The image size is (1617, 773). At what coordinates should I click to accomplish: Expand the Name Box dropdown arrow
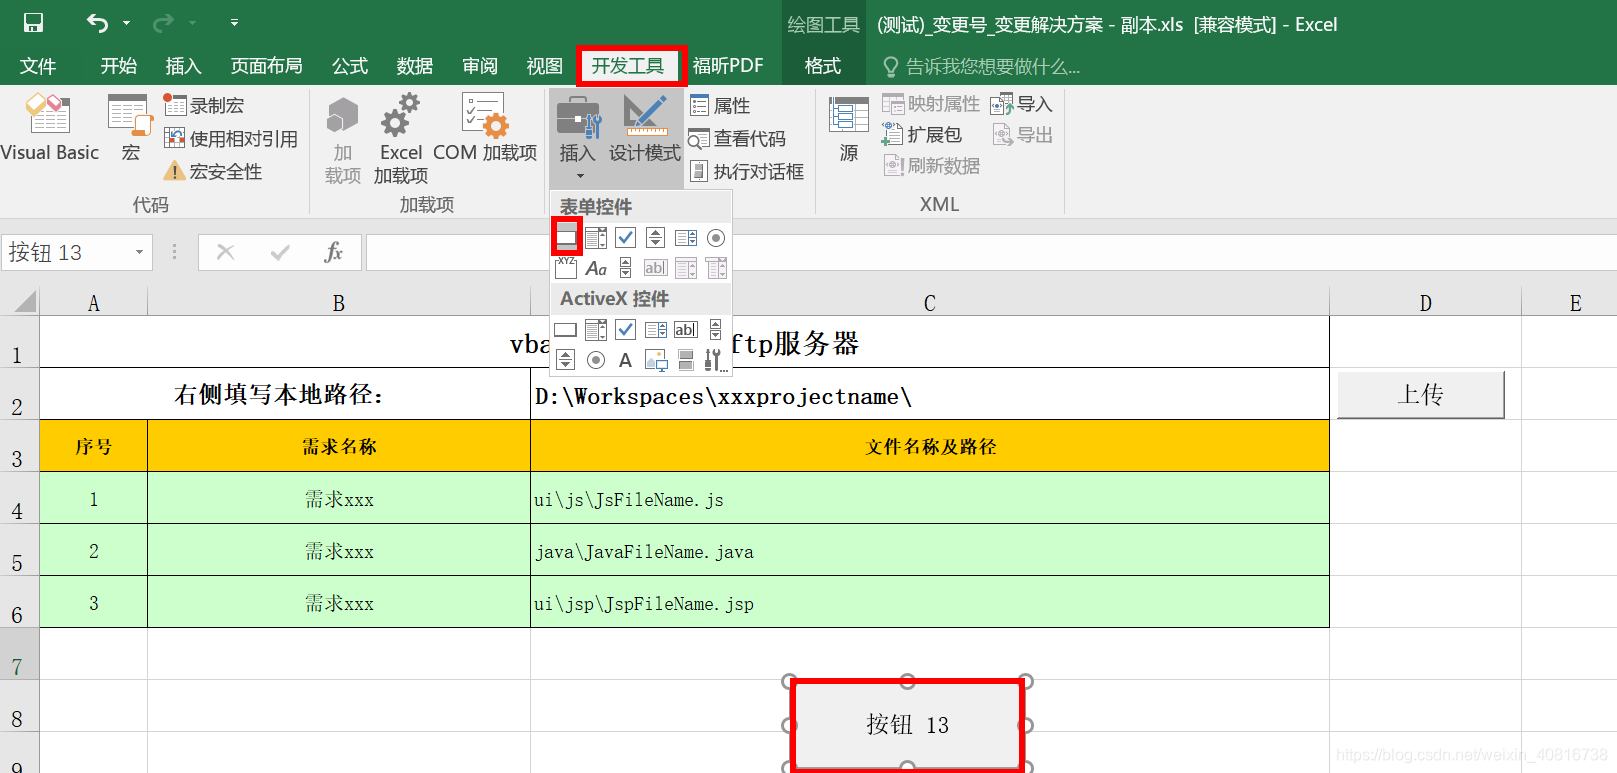[140, 252]
